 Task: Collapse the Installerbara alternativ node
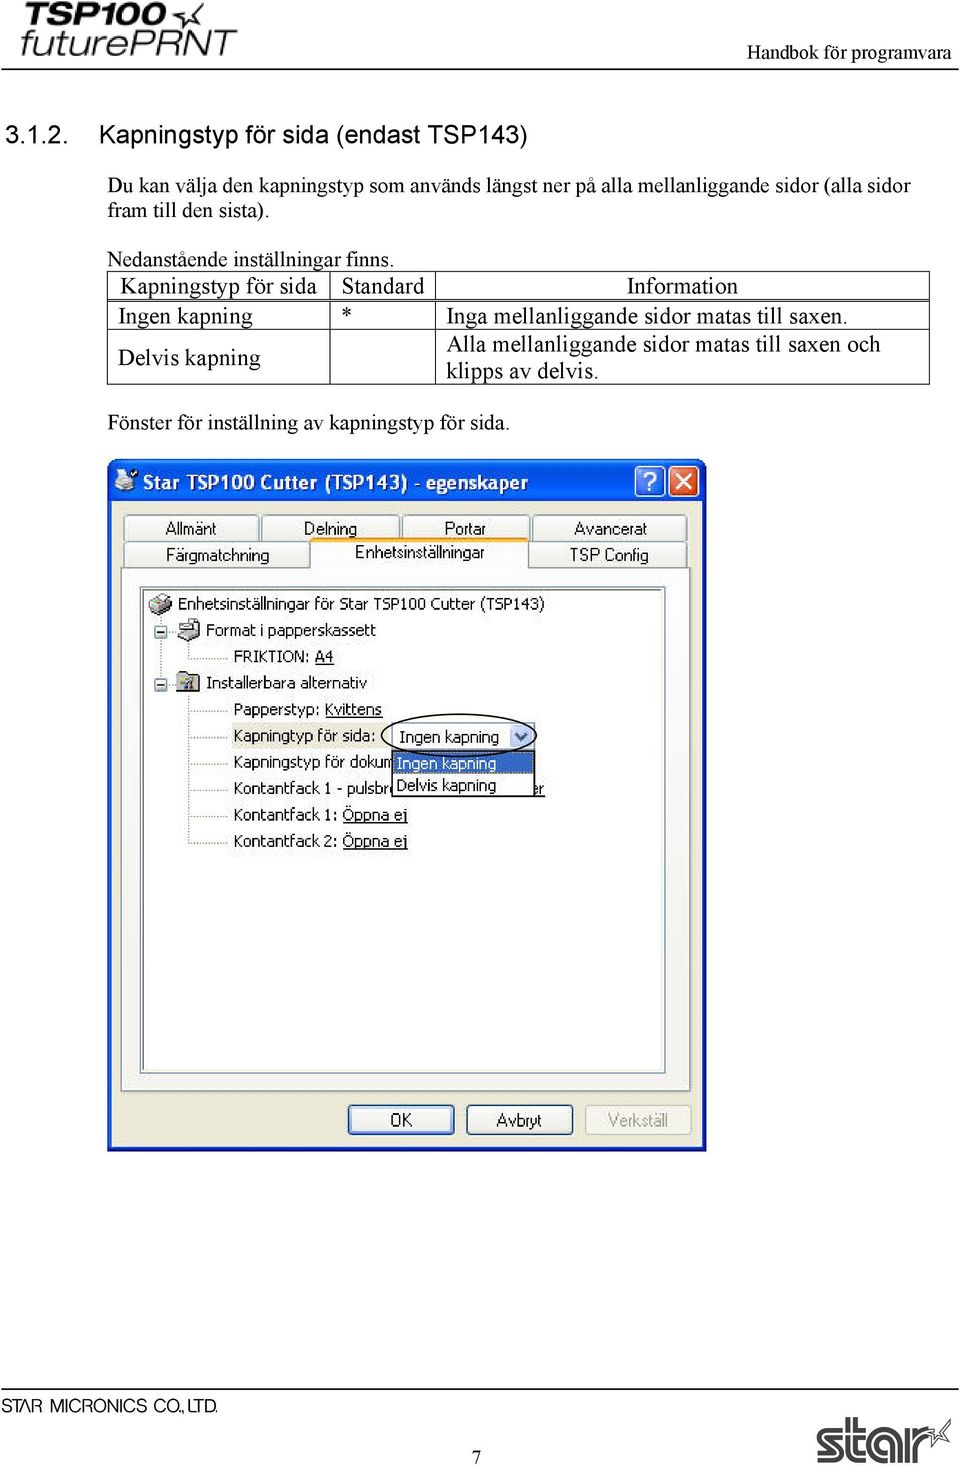[160, 684]
